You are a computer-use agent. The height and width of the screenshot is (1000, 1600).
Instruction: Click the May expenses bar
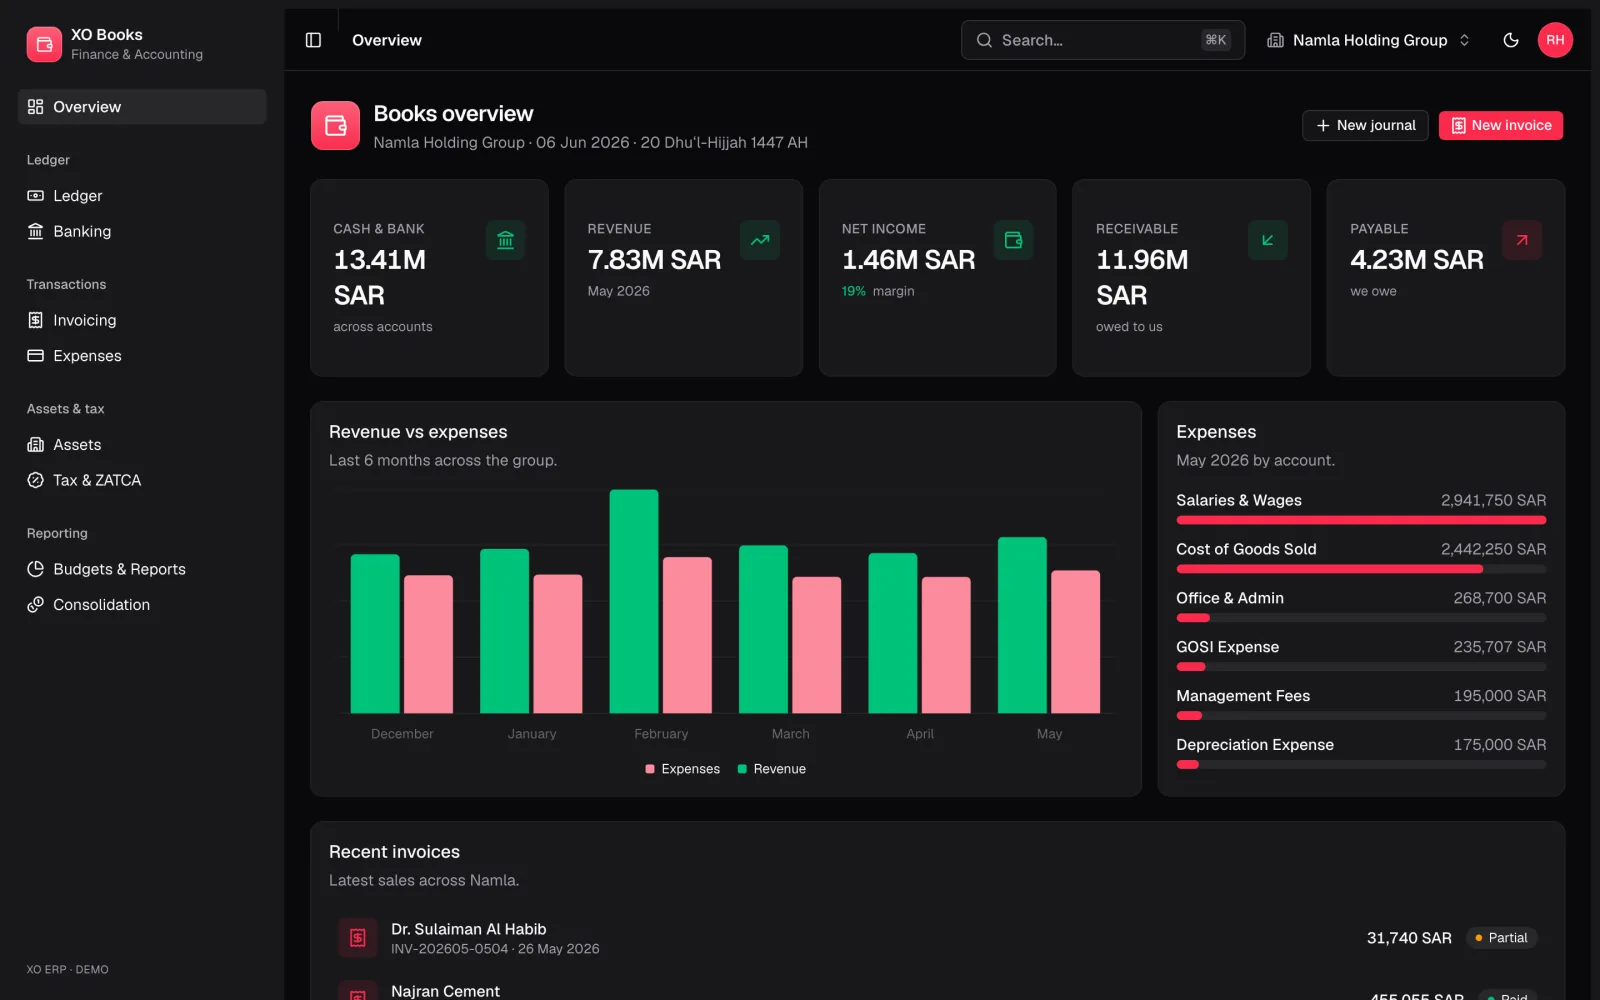pyautogui.click(x=1076, y=642)
